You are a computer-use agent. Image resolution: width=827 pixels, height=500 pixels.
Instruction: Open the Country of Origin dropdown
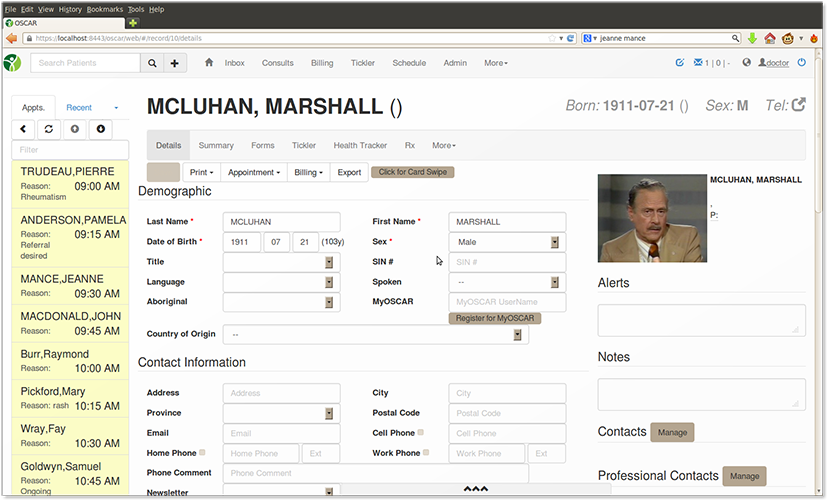[376, 334]
